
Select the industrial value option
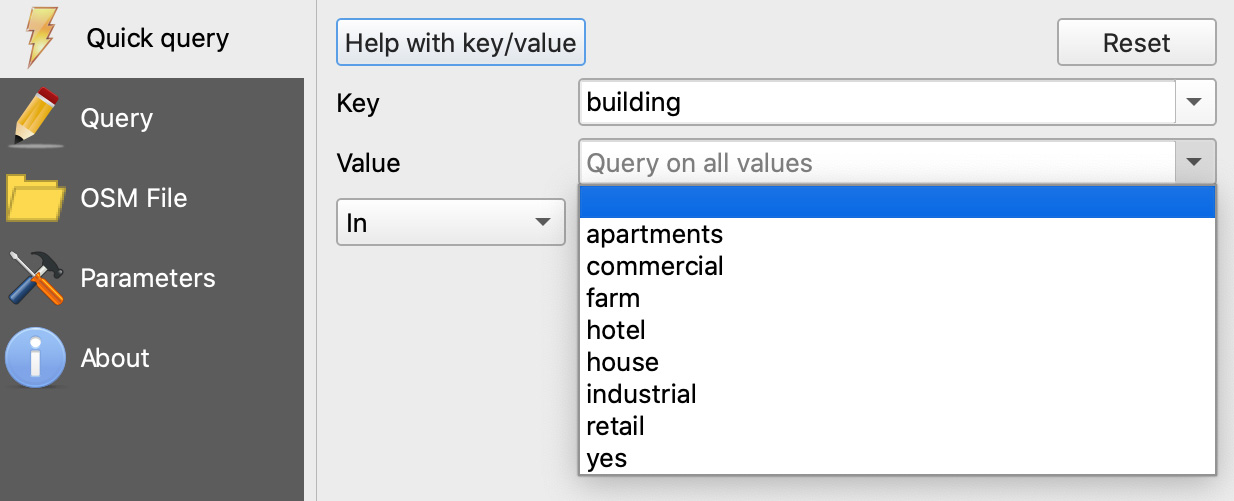897,394
